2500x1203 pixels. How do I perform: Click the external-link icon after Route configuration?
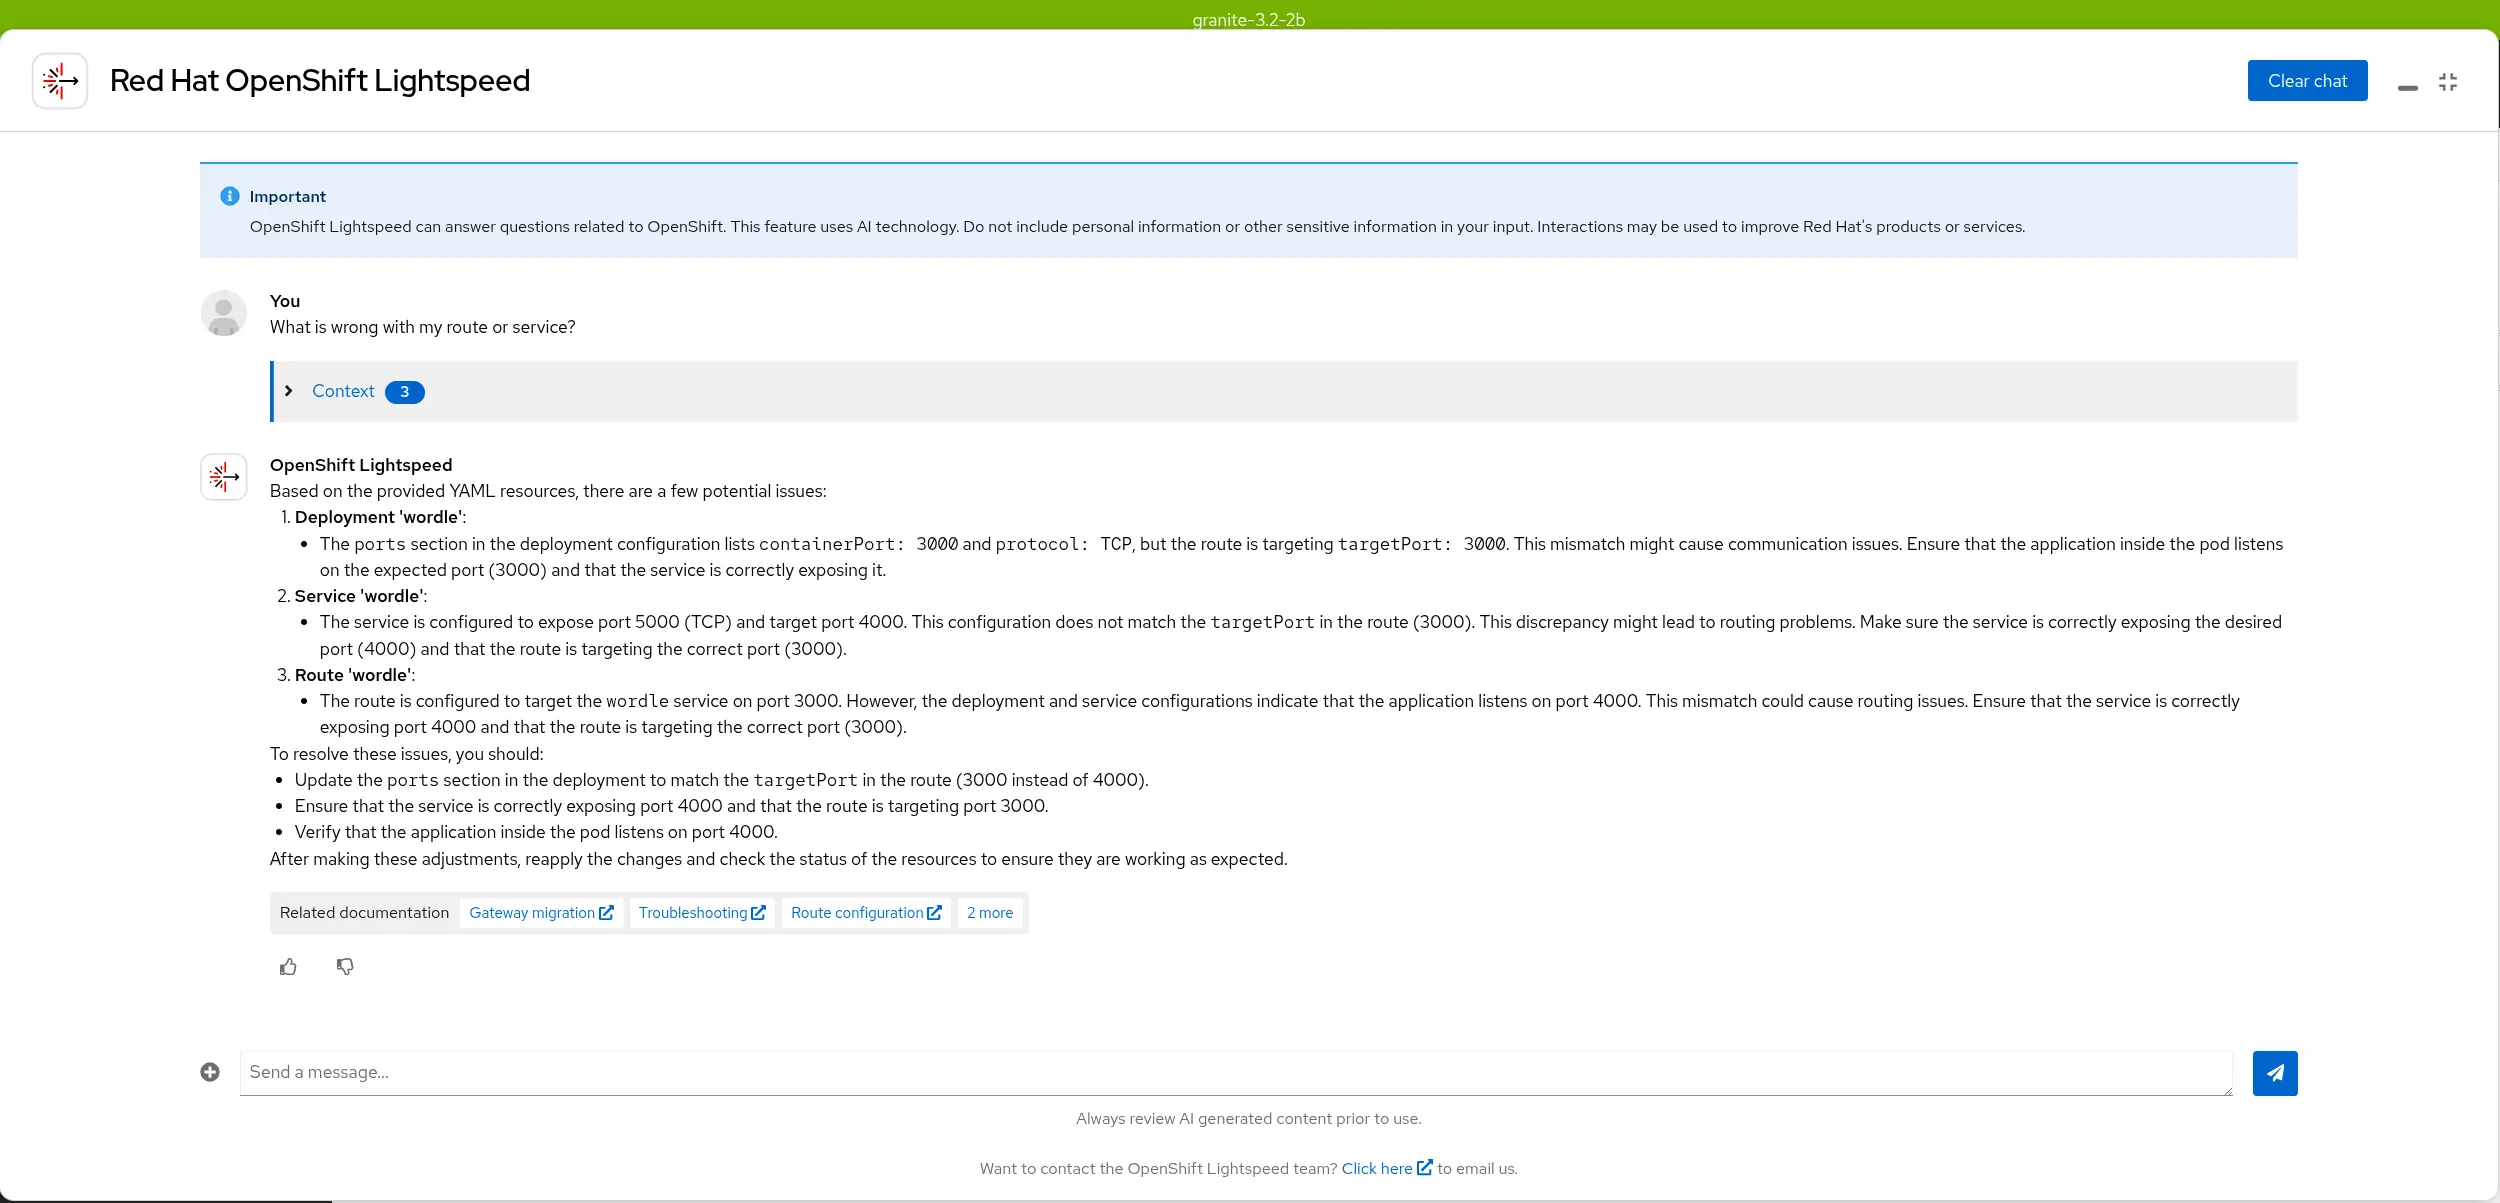(x=934, y=913)
